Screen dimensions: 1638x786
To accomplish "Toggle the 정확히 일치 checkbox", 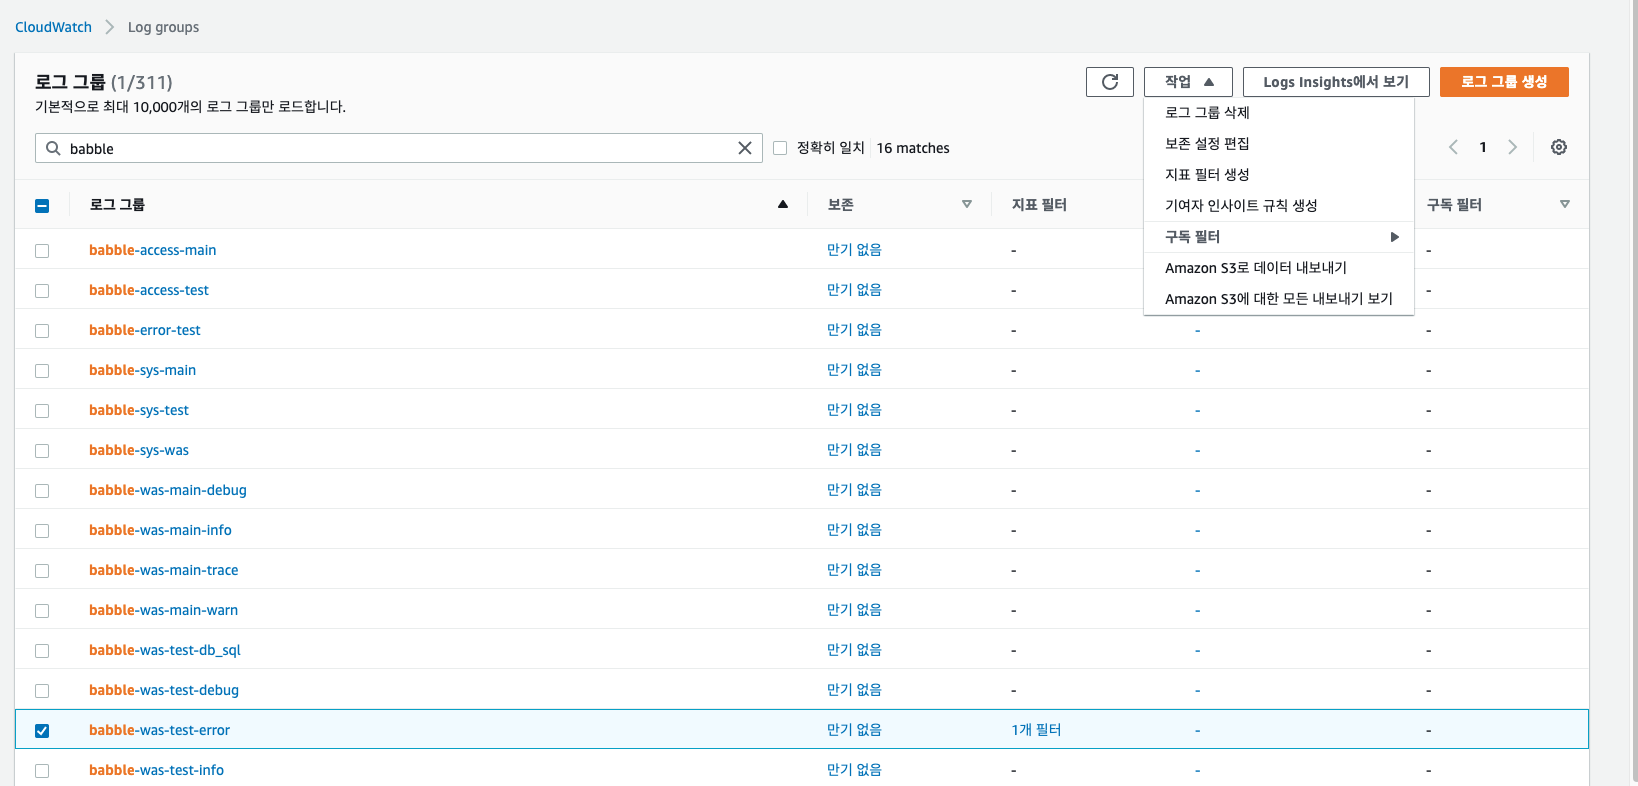I will 780,148.
